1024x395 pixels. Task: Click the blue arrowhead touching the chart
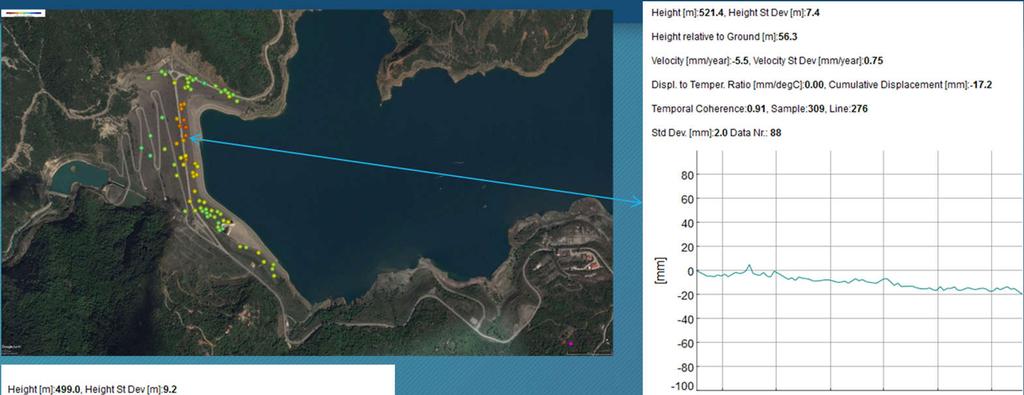(638, 202)
